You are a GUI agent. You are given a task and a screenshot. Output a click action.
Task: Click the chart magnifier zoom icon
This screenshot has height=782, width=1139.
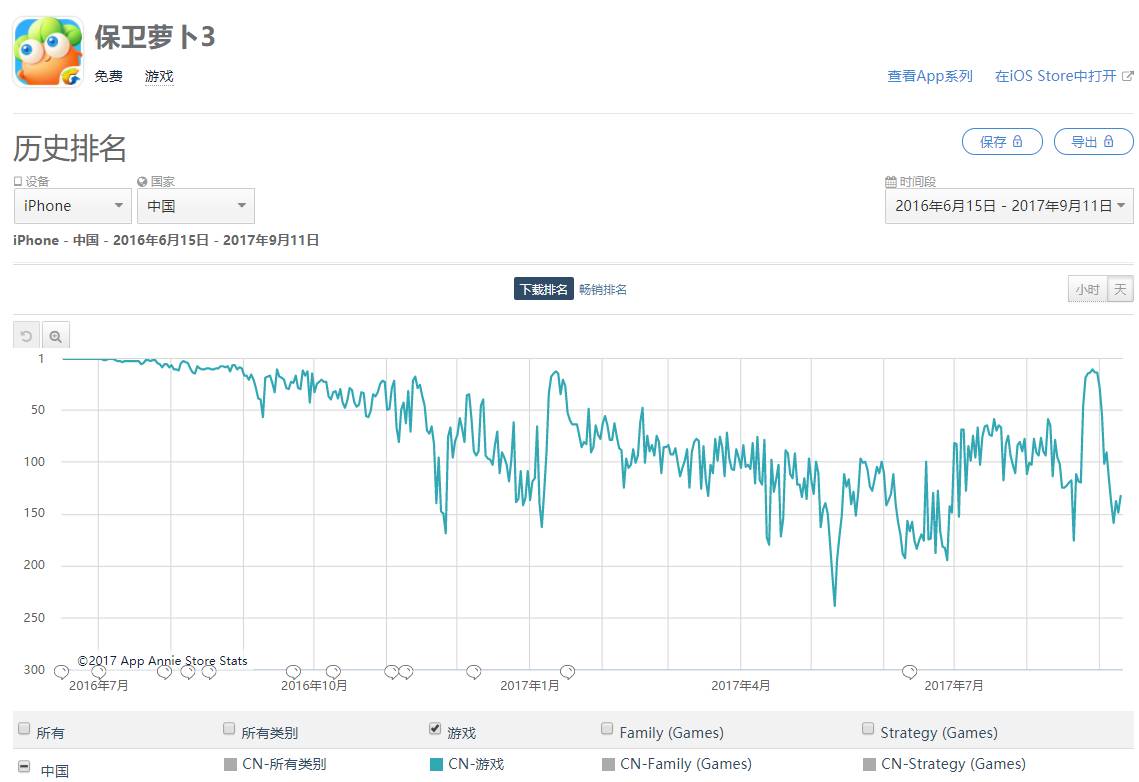[56, 336]
